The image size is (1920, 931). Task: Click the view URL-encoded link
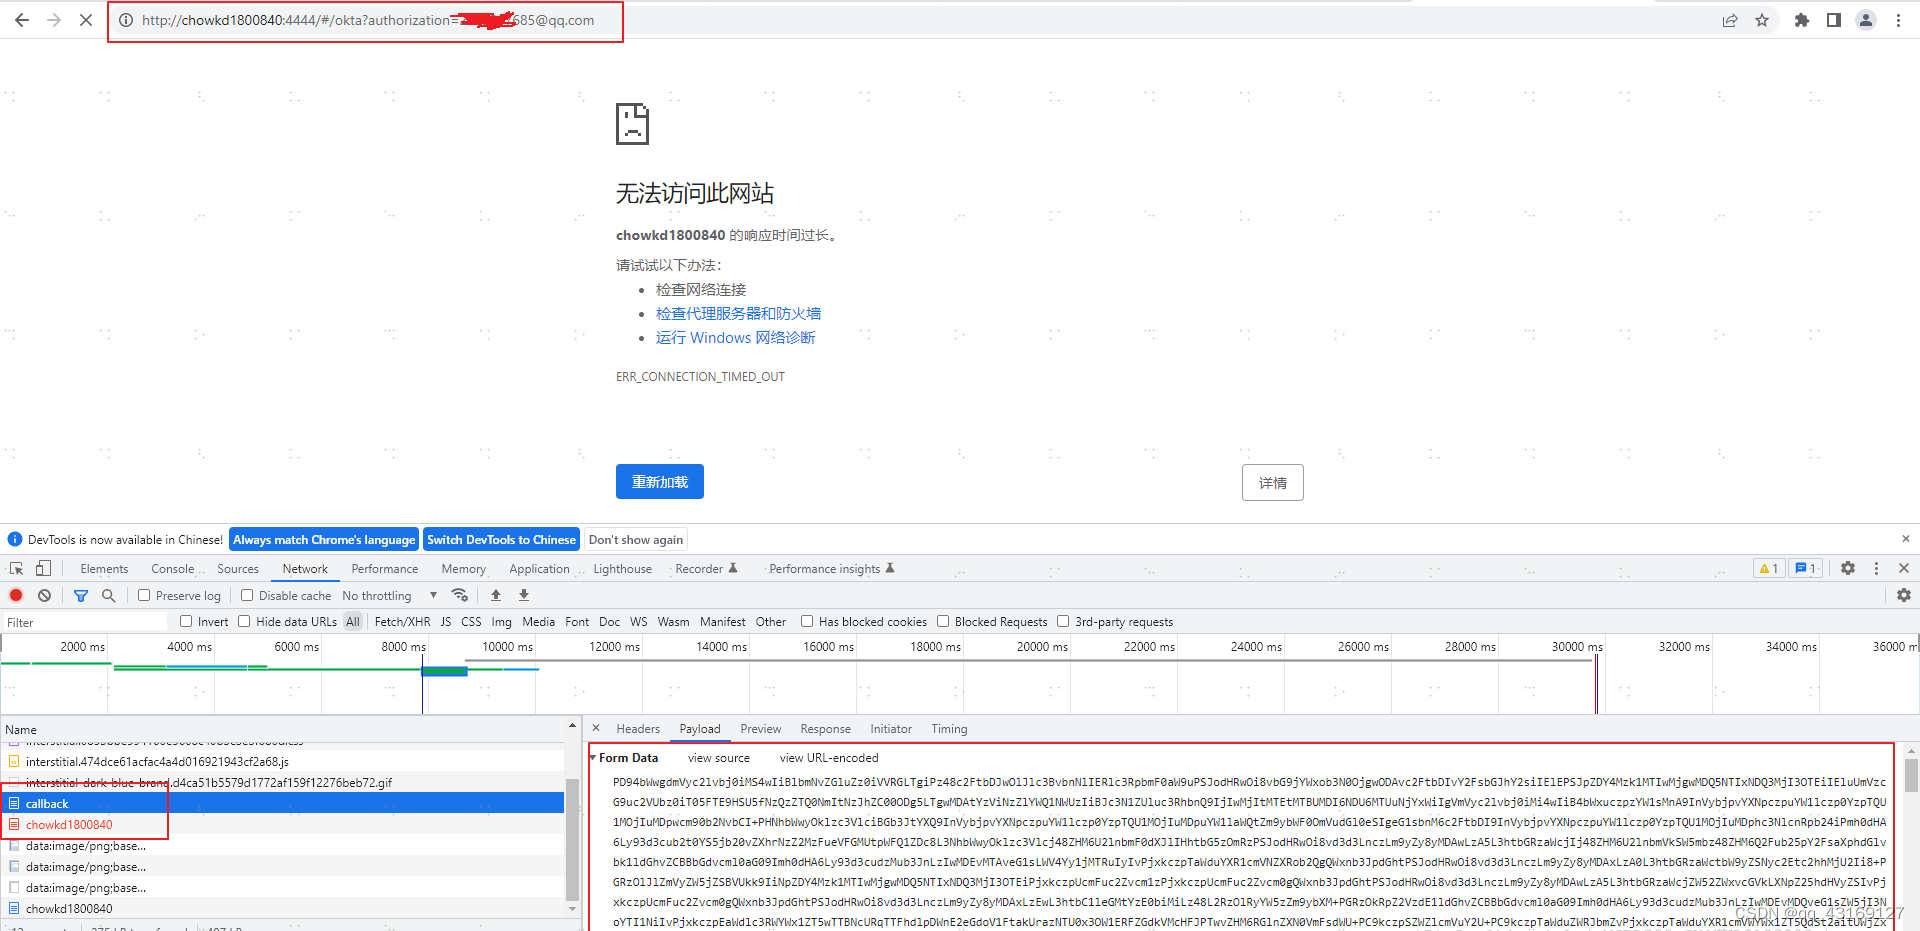828,758
